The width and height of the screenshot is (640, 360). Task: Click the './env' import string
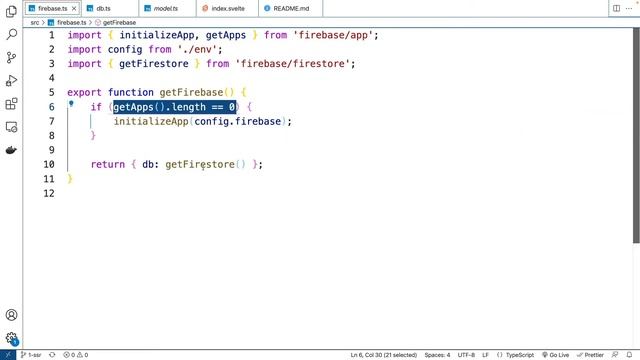point(197,49)
